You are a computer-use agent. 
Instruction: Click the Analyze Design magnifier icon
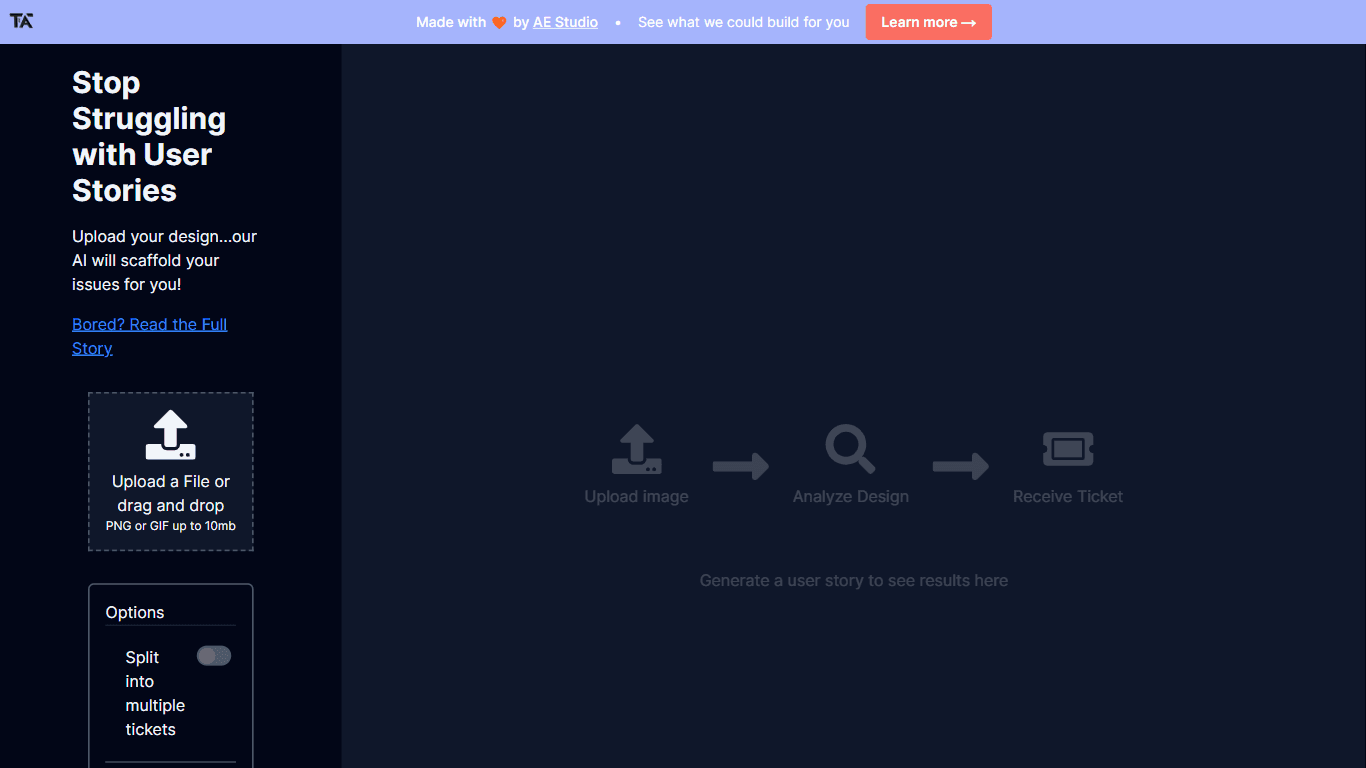[850, 449]
